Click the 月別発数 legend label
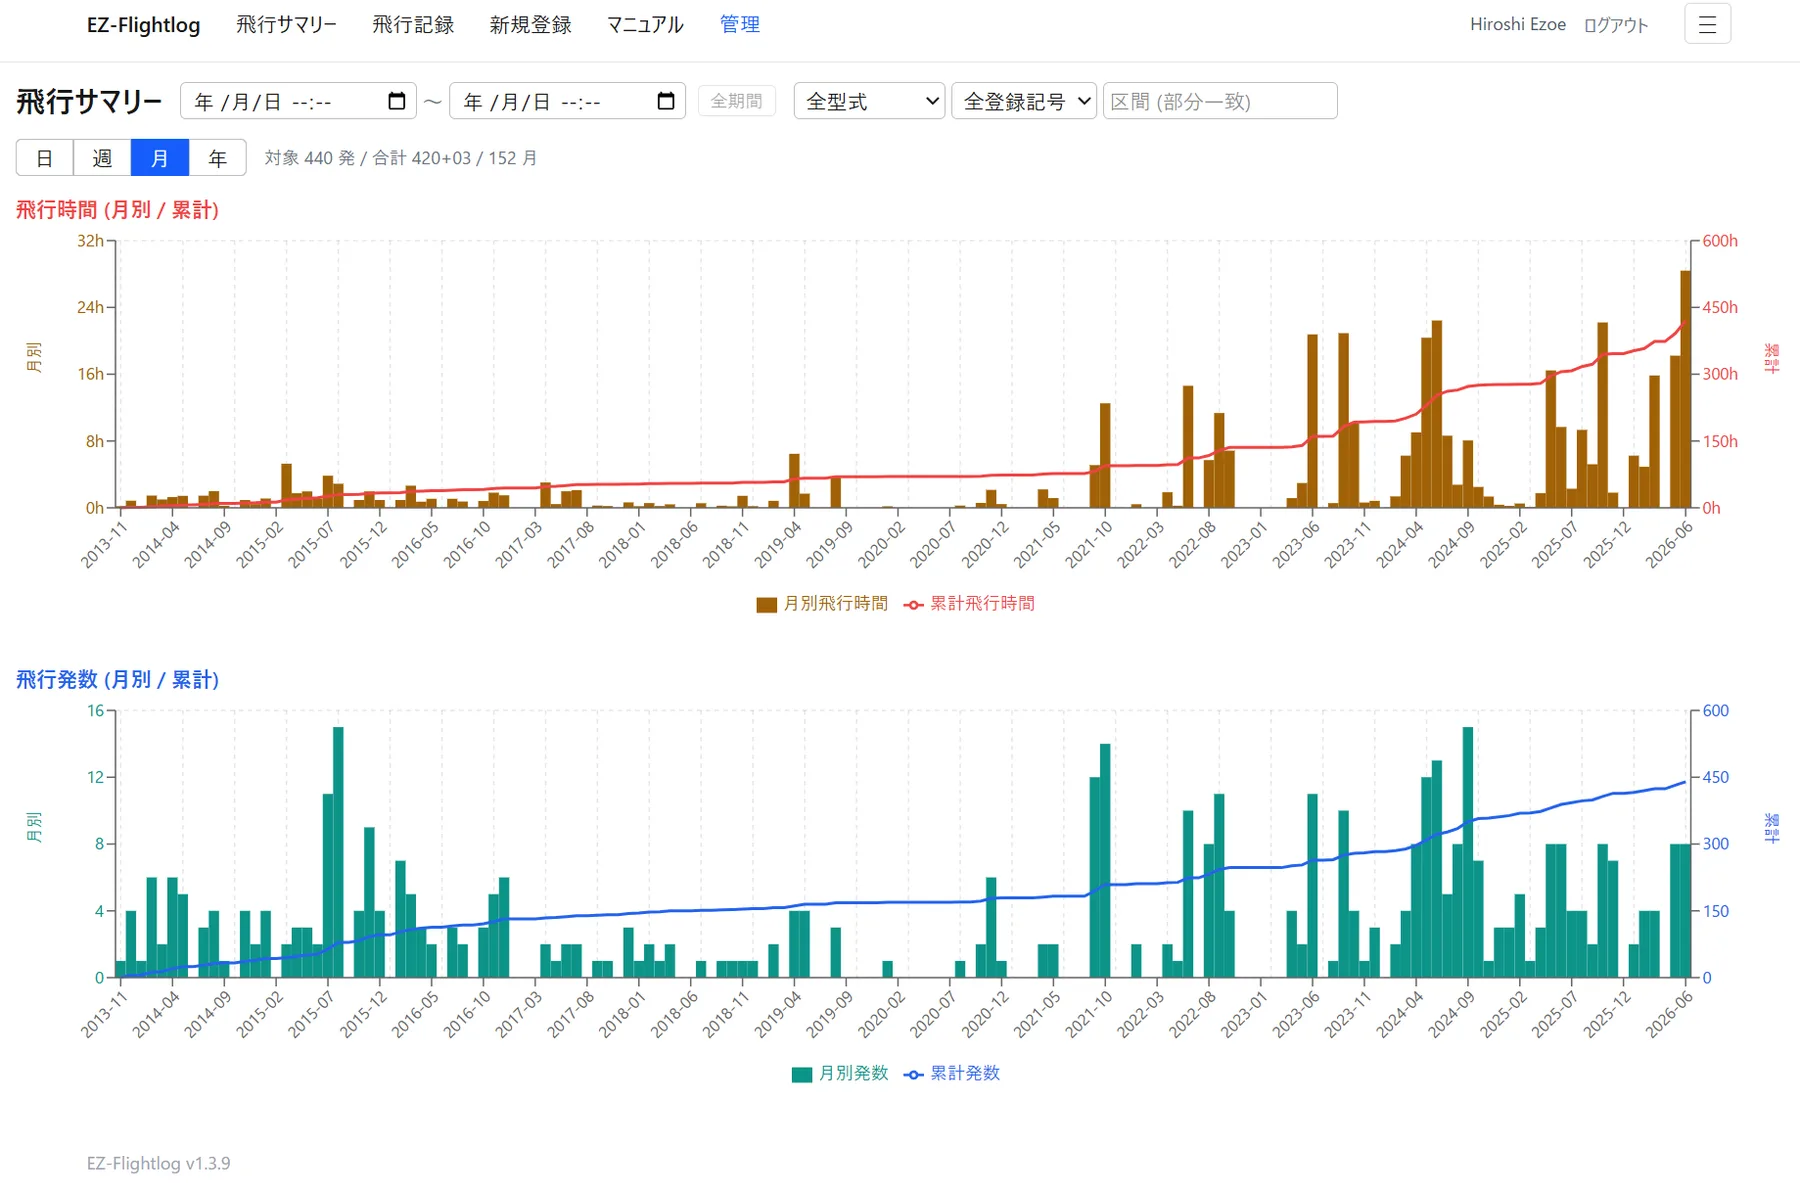The width and height of the screenshot is (1800, 1183). [853, 1074]
